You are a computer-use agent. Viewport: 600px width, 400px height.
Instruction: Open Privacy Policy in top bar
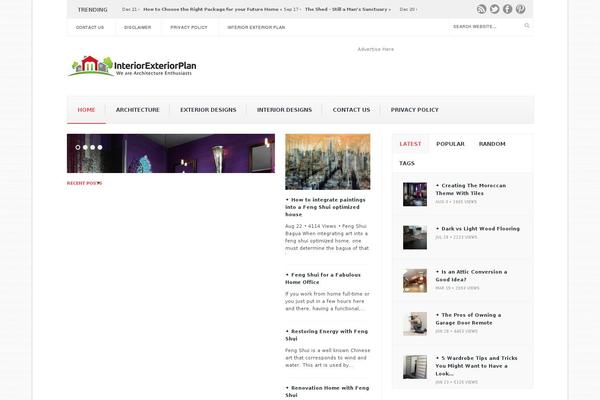(x=189, y=28)
